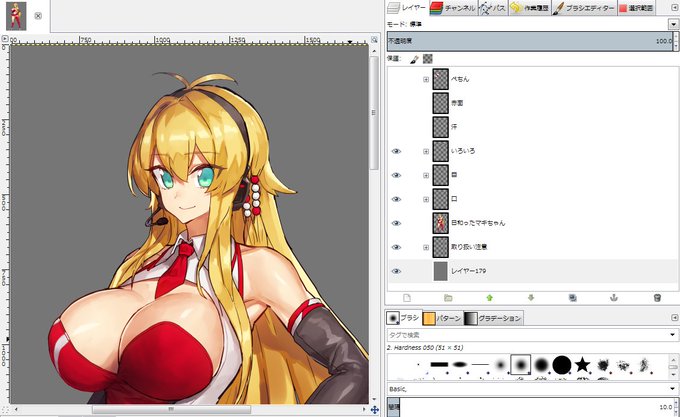Hide the いろいろ layer group
The image size is (680, 417).
tap(396, 151)
